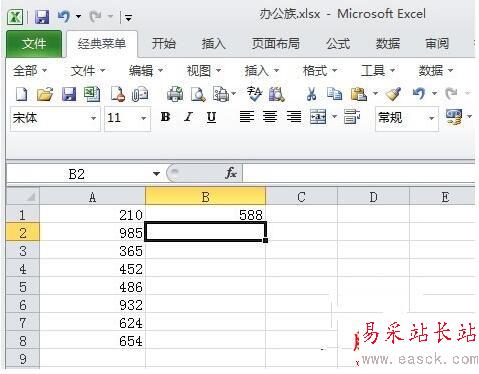Click the B2 name box field
Screen dimensions: 479x374
77,174
